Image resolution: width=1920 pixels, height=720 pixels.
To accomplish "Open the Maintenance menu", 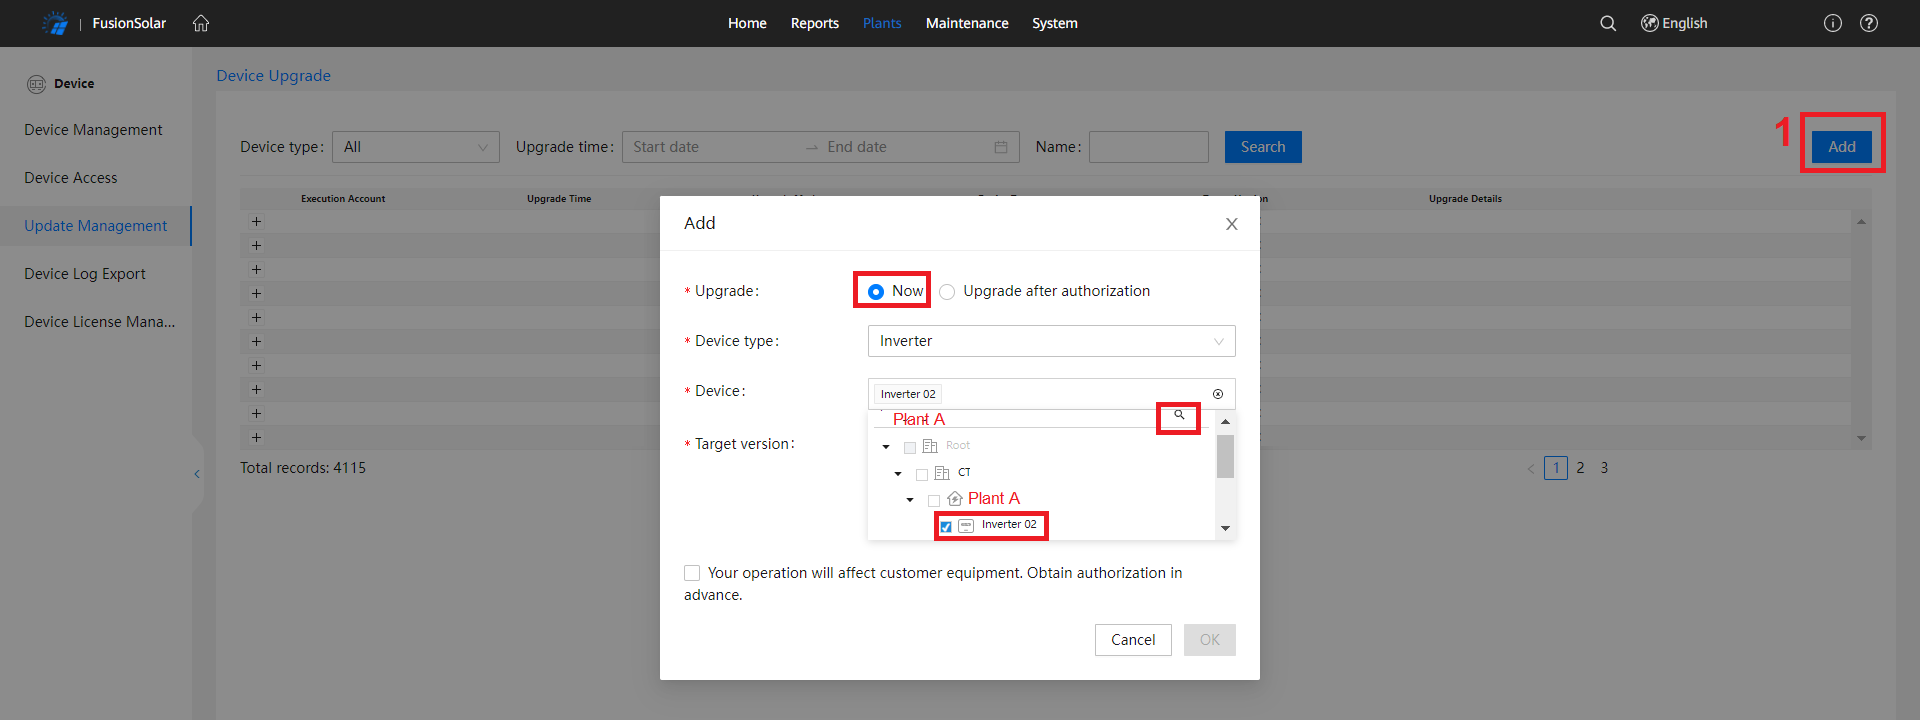I will (967, 23).
